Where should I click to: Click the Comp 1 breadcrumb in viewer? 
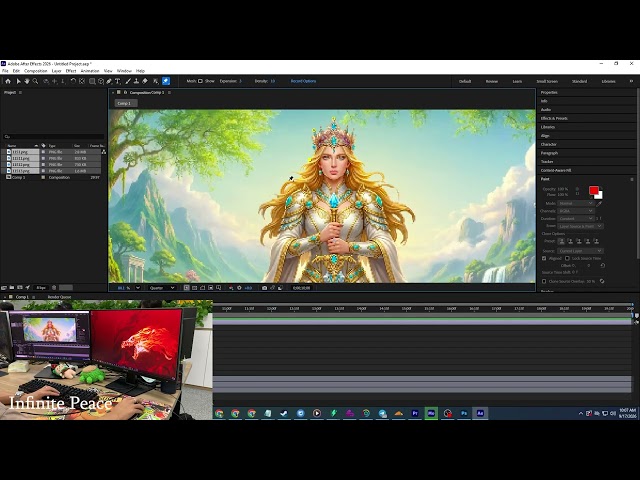point(124,104)
